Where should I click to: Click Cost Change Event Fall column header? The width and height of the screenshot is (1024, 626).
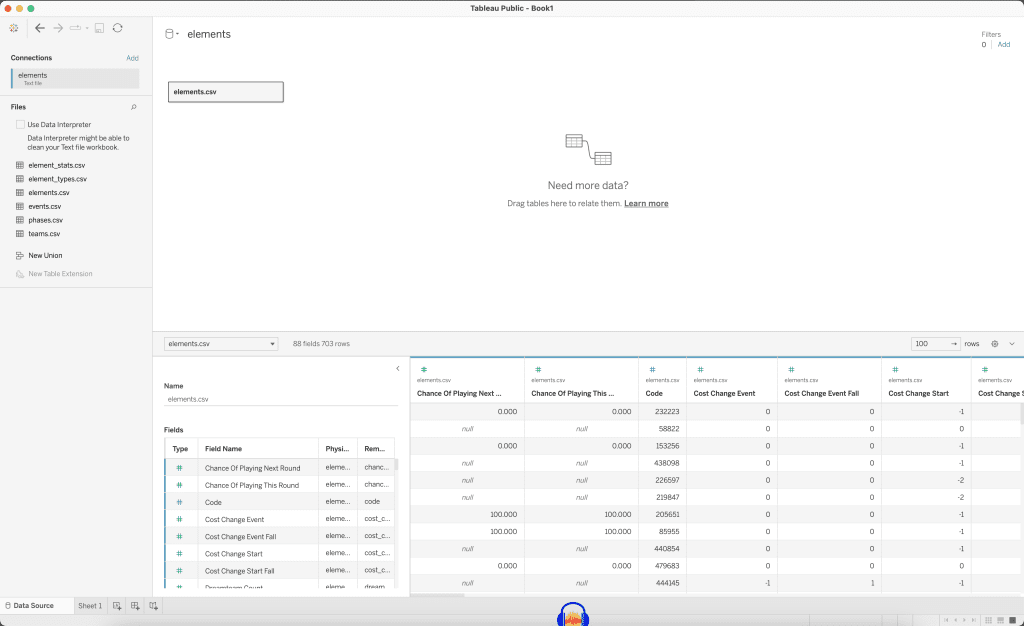coord(822,394)
